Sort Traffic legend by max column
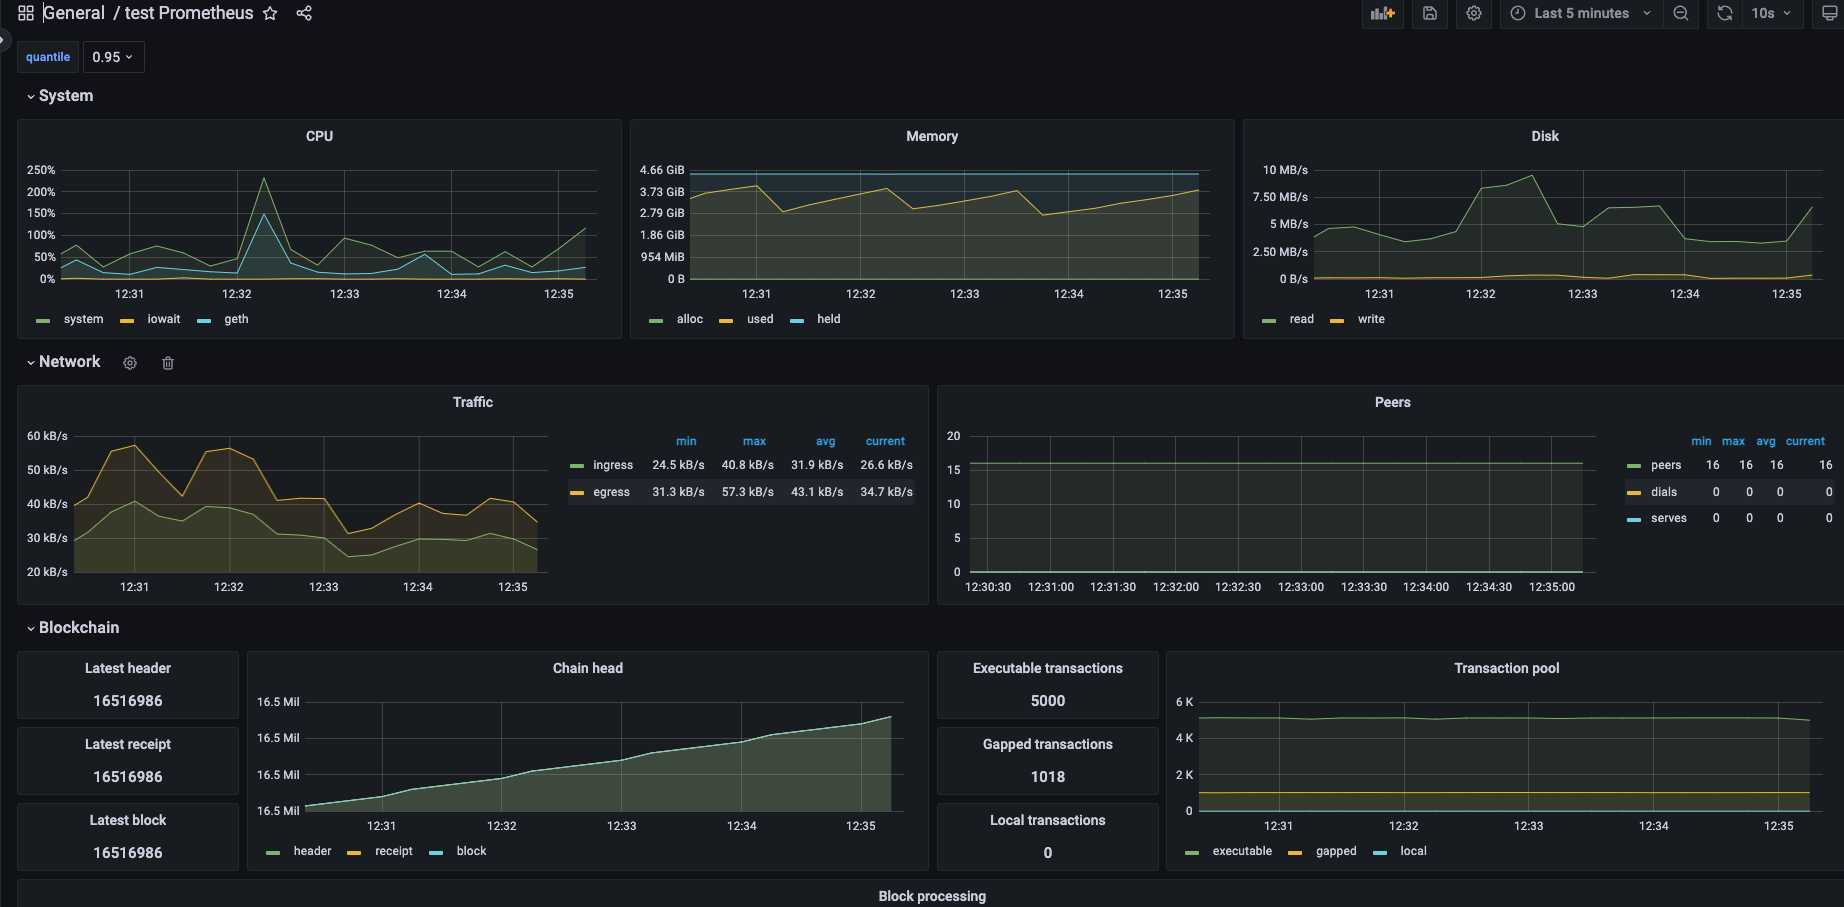Image resolution: width=1844 pixels, height=907 pixels. coord(754,441)
